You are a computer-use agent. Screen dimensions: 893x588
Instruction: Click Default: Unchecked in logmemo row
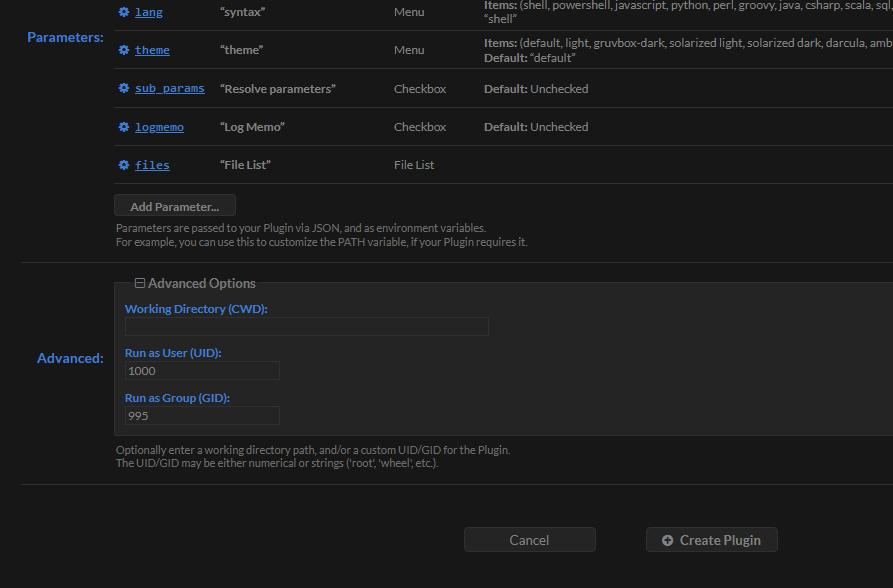(x=536, y=127)
